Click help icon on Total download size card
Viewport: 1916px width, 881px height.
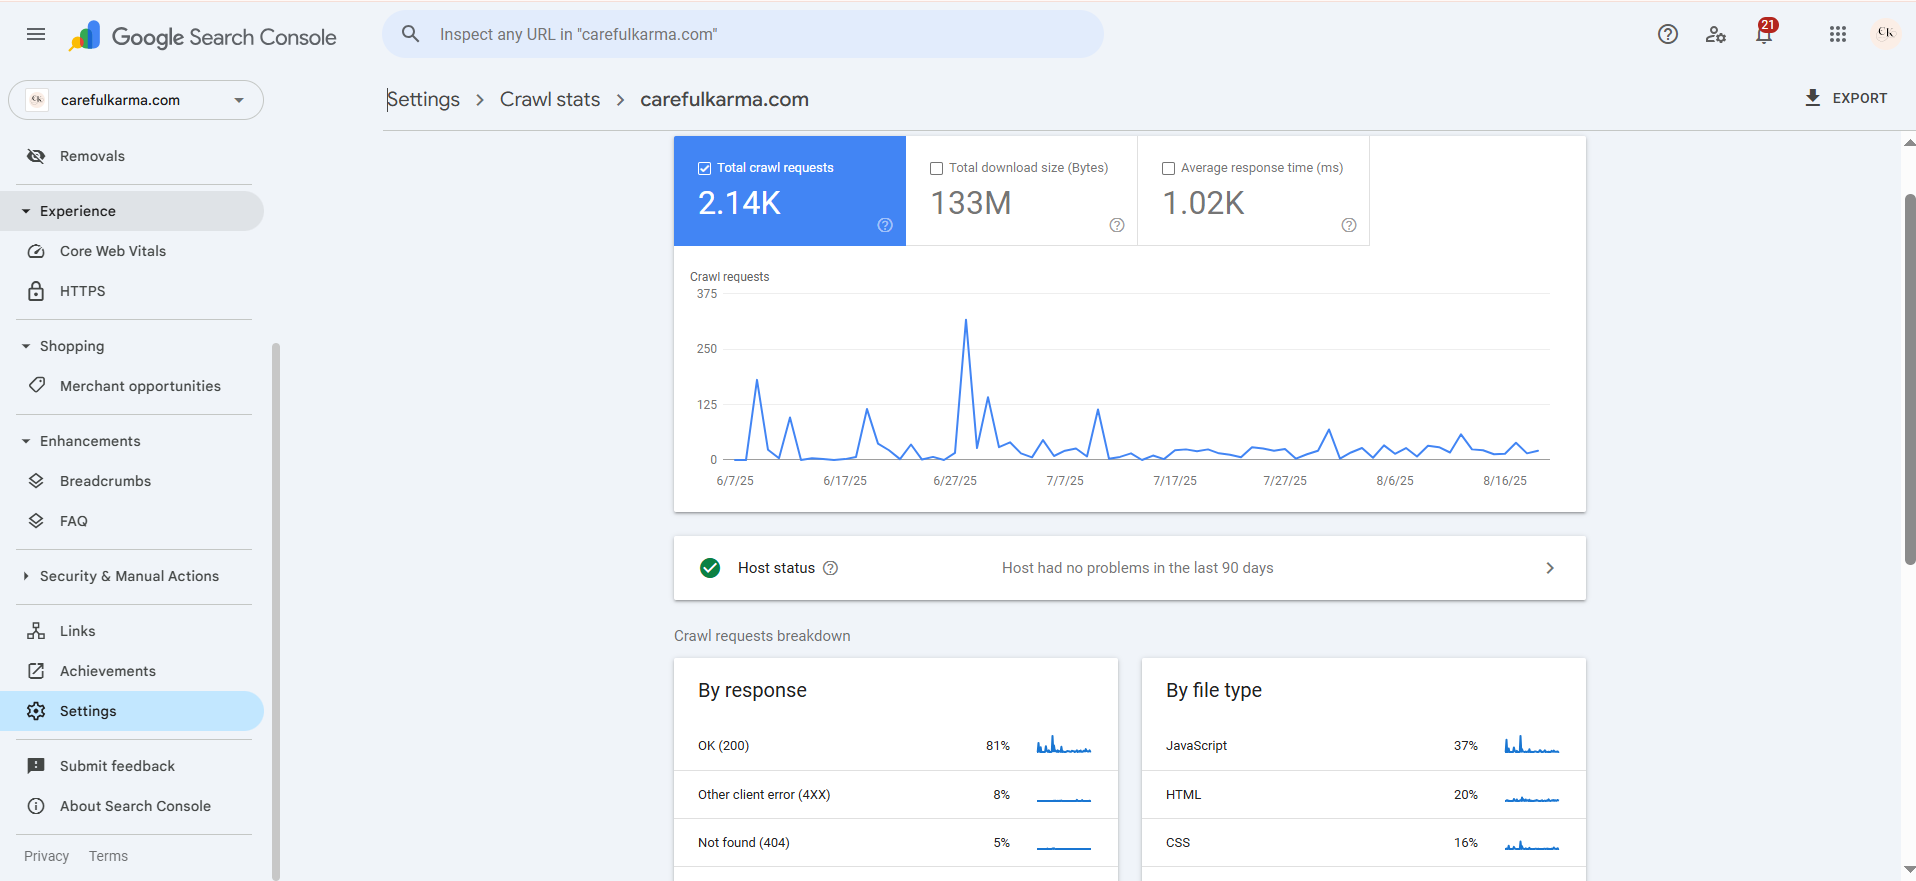(1117, 225)
